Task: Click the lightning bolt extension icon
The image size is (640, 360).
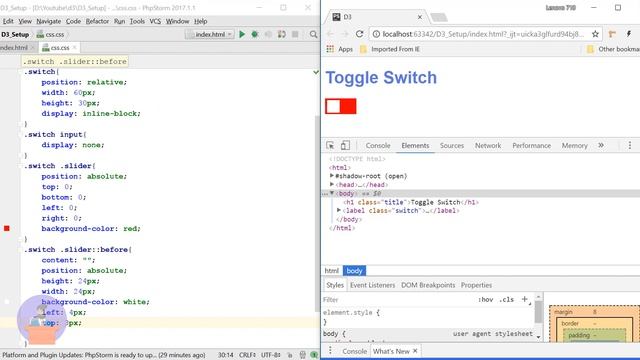Action: click(629, 34)
